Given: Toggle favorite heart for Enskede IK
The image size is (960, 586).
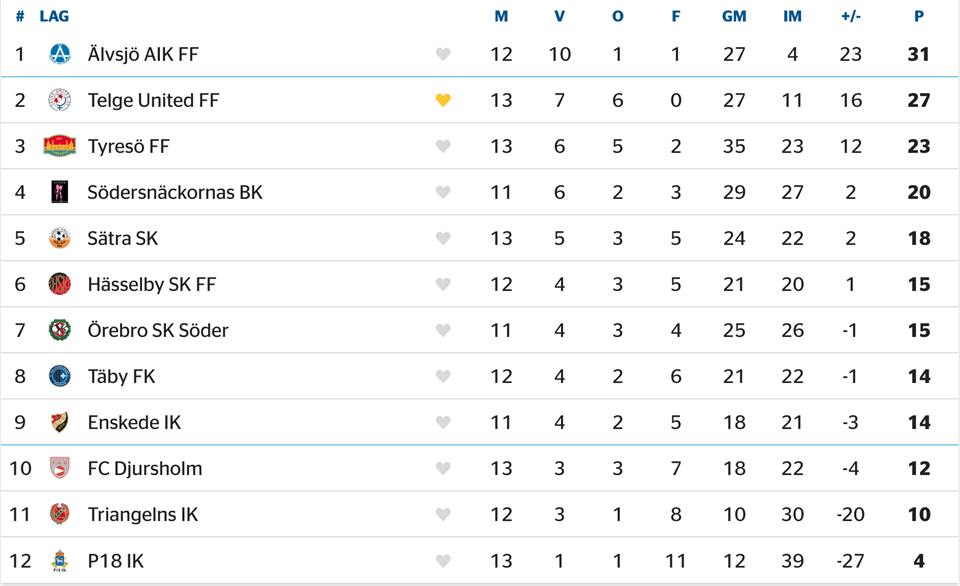Looking at the screenshot, I should pos(443,422).
